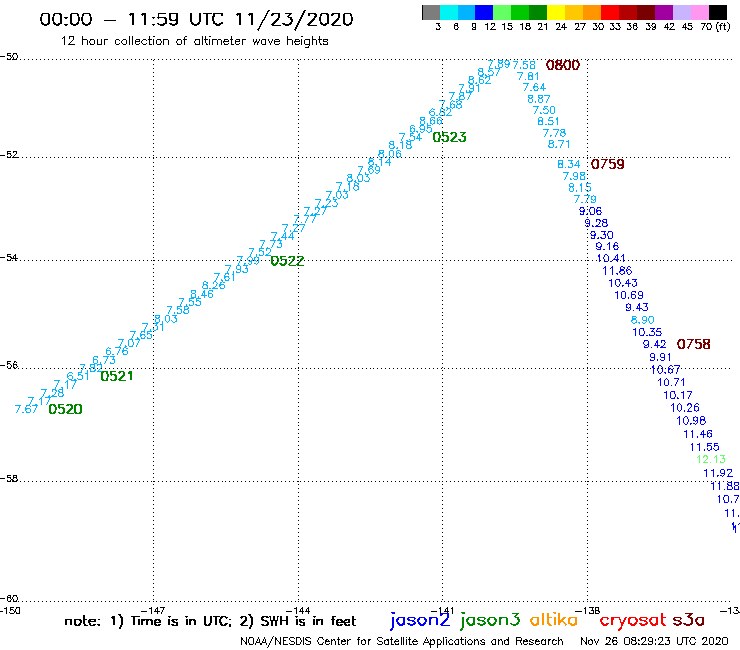Click the -58 latitude axis label
This screenshot has width=740, height=650.
click(9, 479)
